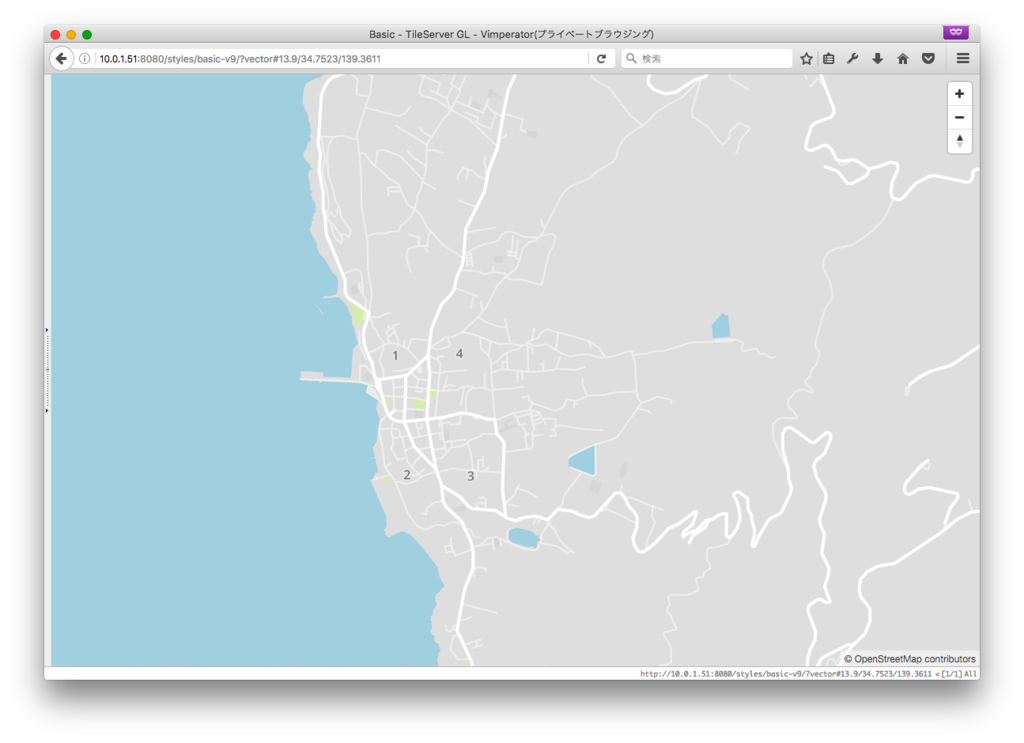Image resolution: width=1024 pixels, height=743 pixels.
Task: Open the hamburger menu
Action: pyautogui.click(x=963, y=59)
